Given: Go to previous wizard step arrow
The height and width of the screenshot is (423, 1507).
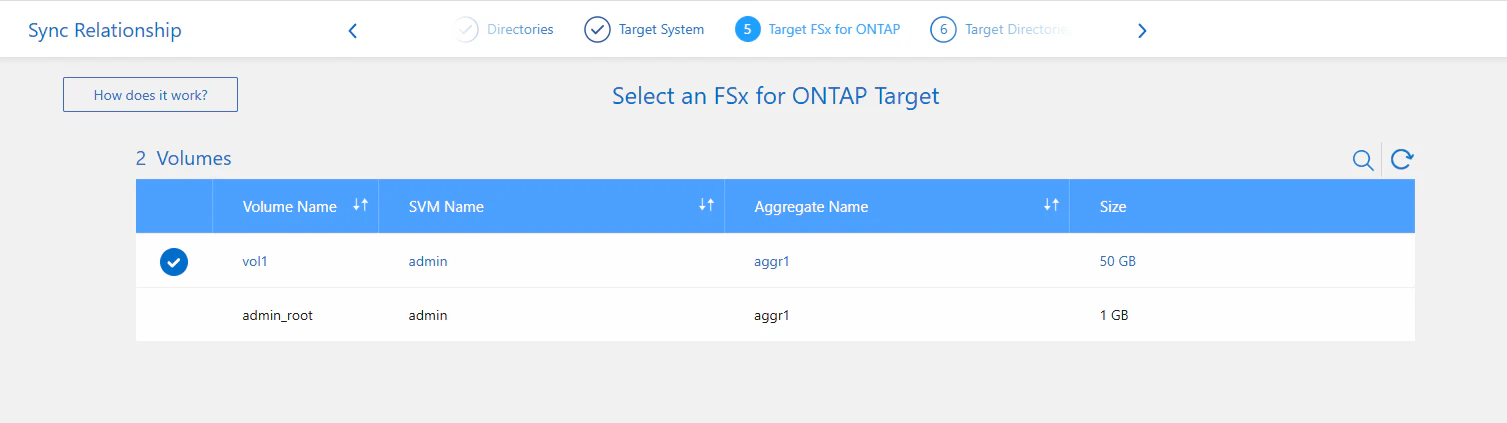Looking at the screenshot, I should pyautogui.click(x=352, y=31).
